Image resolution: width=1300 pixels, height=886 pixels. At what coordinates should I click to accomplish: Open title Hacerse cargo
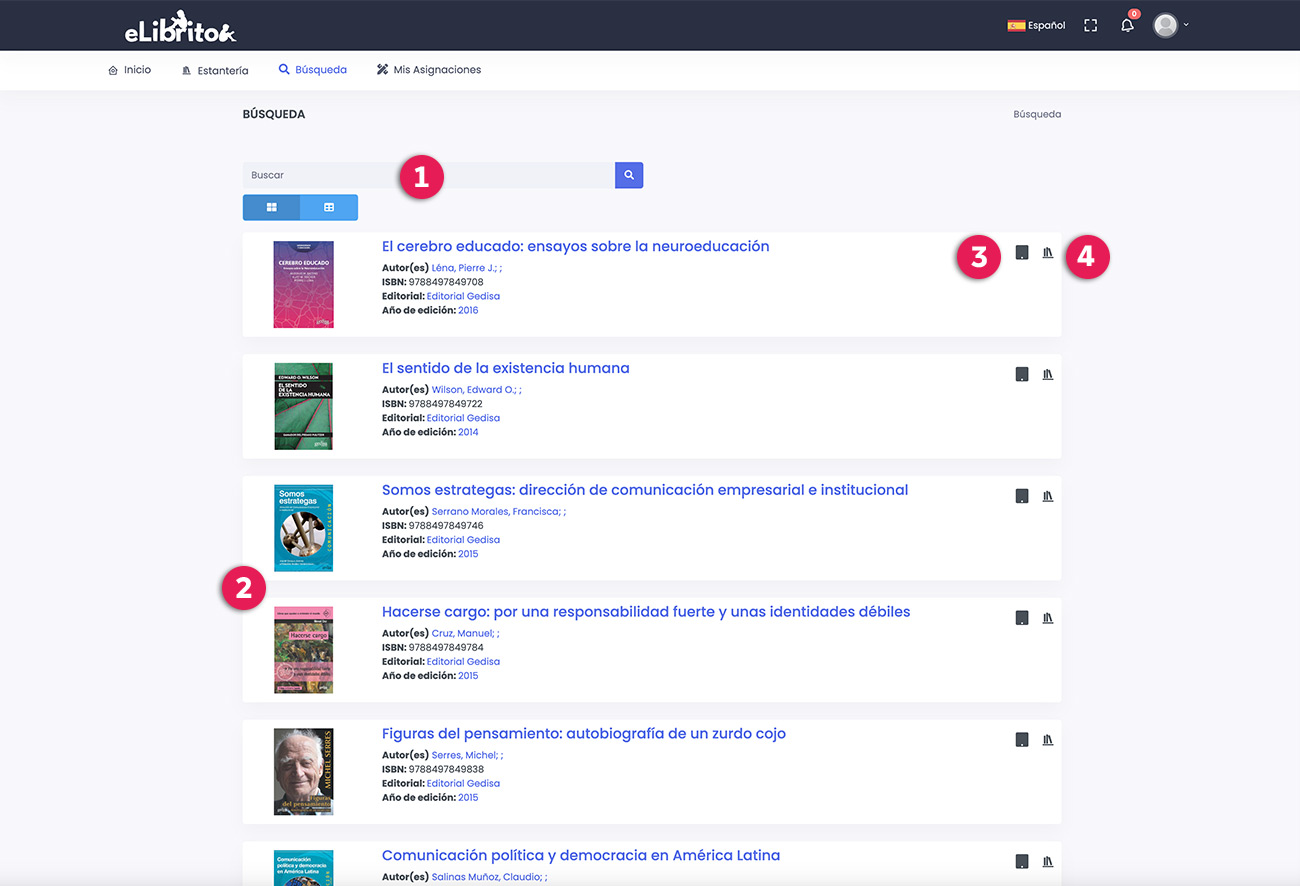(x=646, y=612)
